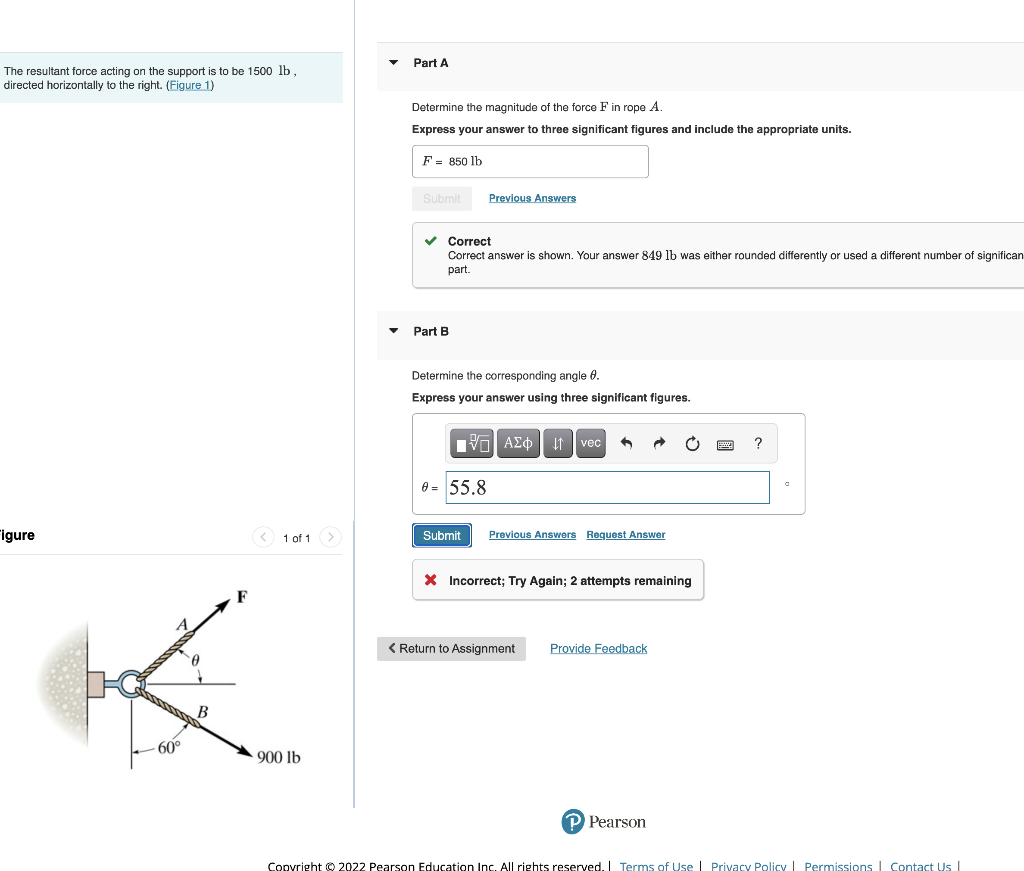
Task: Open the math templates palette in equation toolbar
Action: click(x=471, y=443)
